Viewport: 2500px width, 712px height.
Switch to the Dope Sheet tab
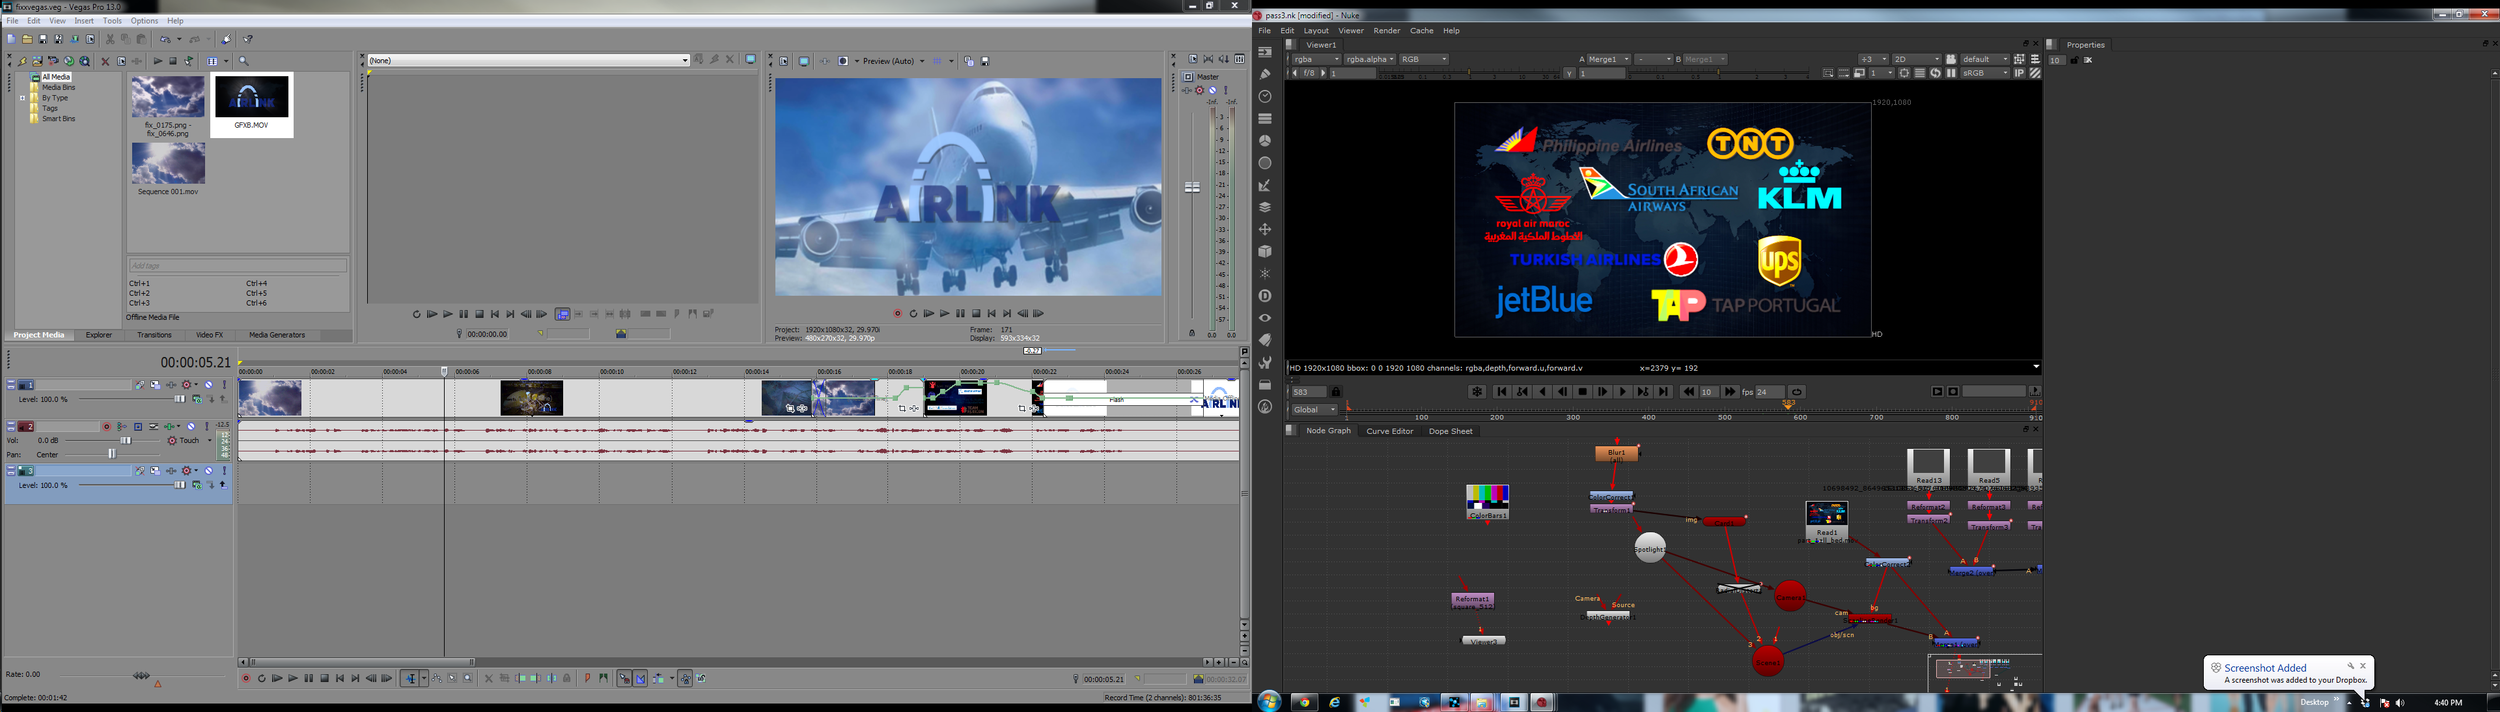[x=1450, y=431]
